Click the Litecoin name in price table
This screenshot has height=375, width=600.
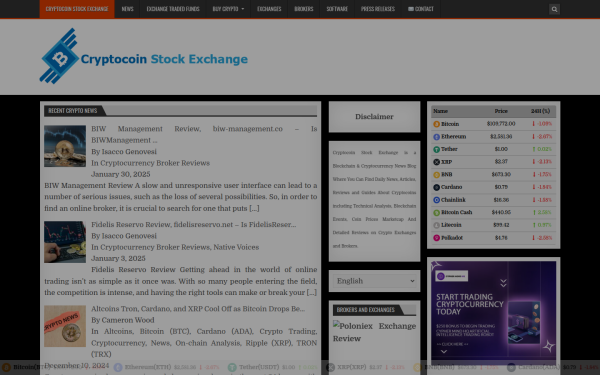coord(451,225)
